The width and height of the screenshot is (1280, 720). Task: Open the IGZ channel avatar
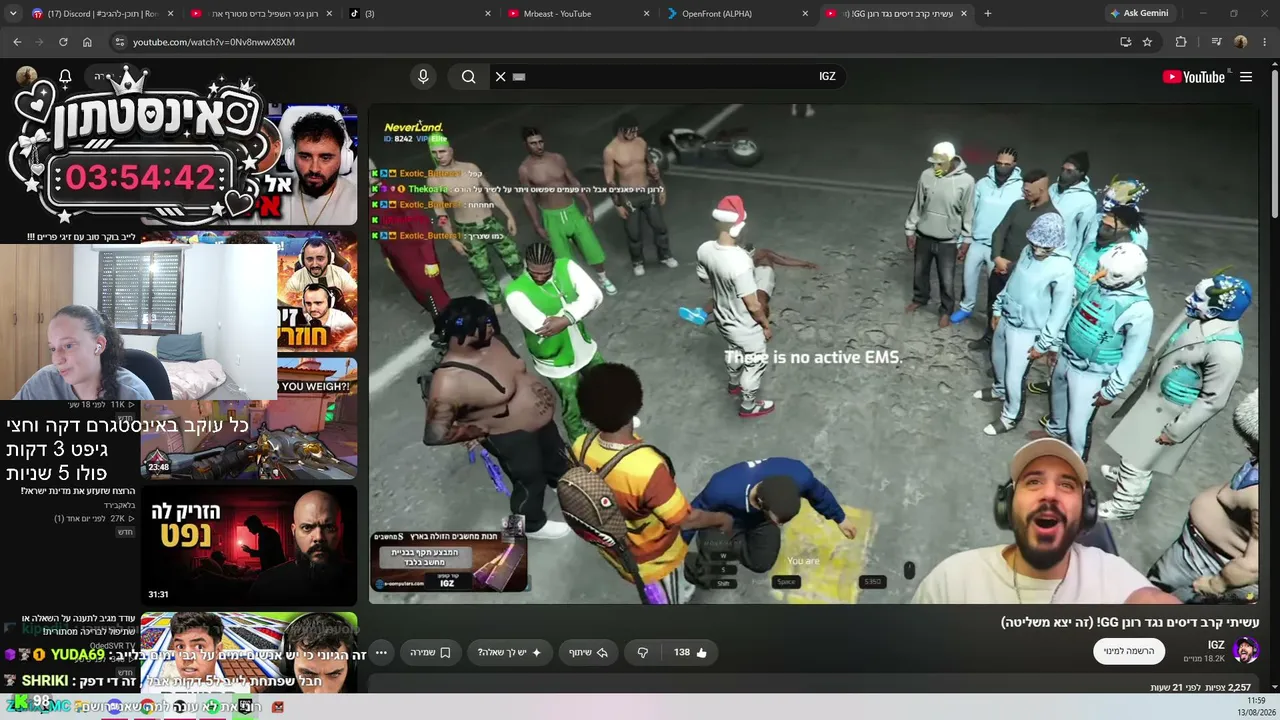[x=1245, y=651]
